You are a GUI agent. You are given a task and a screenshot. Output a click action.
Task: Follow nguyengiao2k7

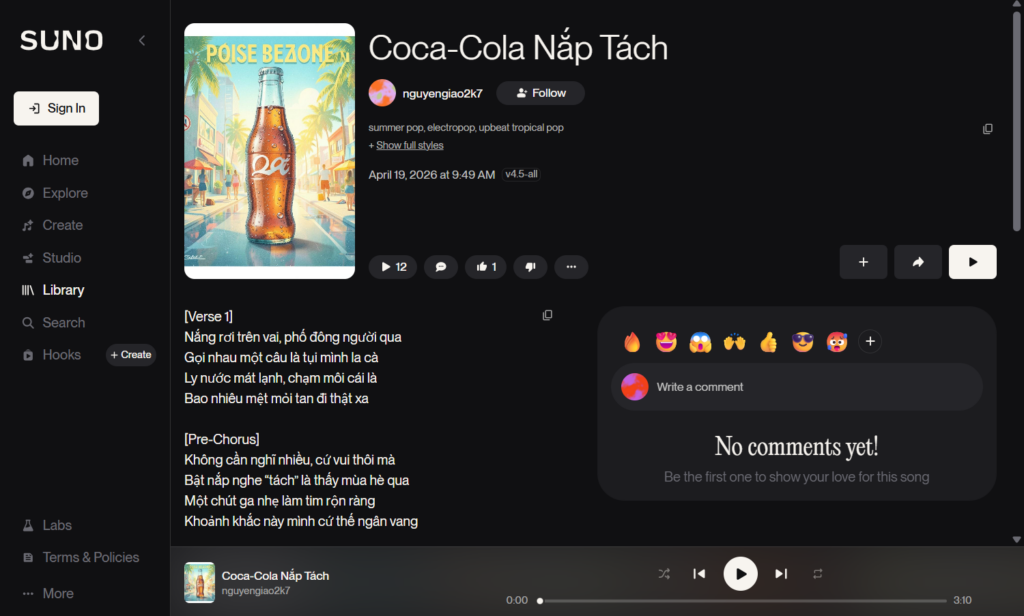(x=541, y=93)
